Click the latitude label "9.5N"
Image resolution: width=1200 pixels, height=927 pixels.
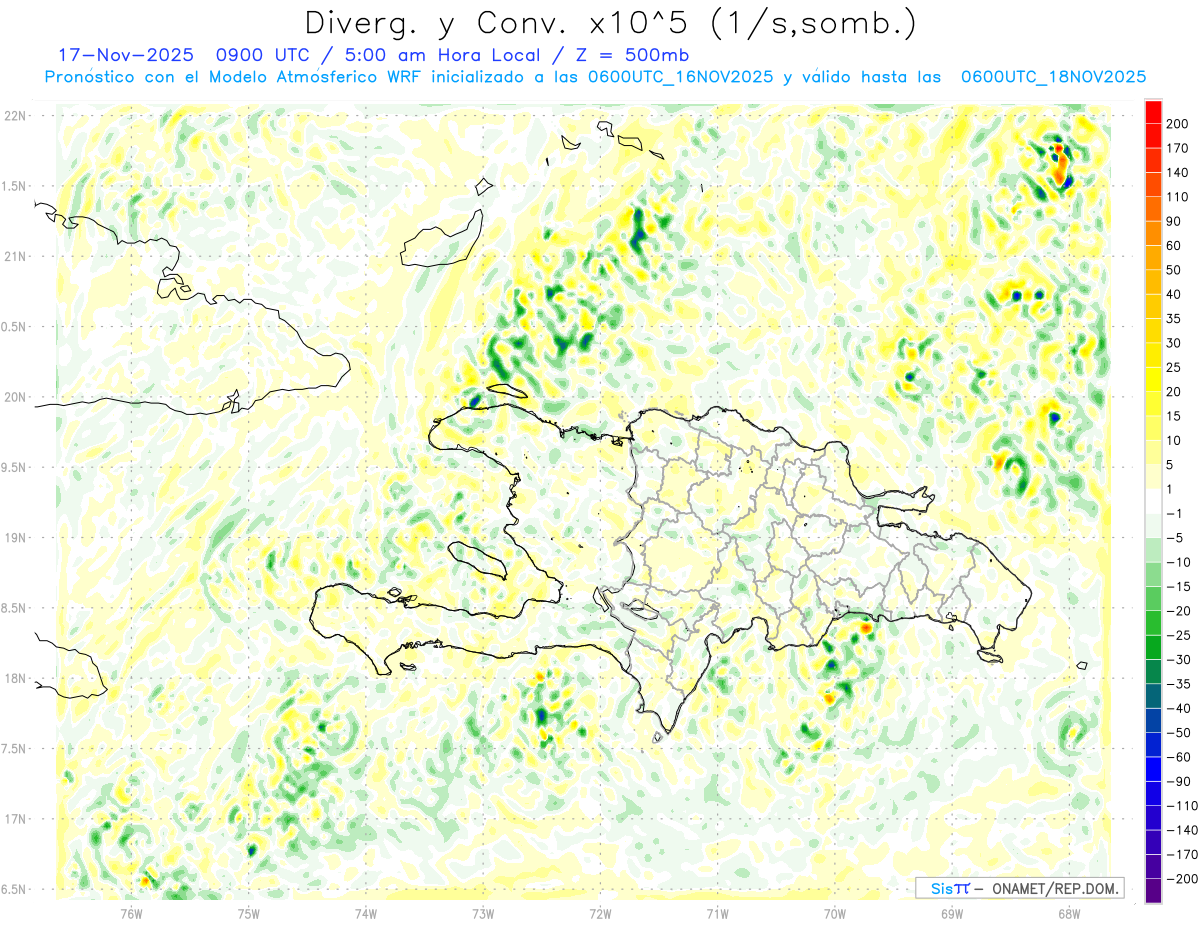tap(14, 467)
